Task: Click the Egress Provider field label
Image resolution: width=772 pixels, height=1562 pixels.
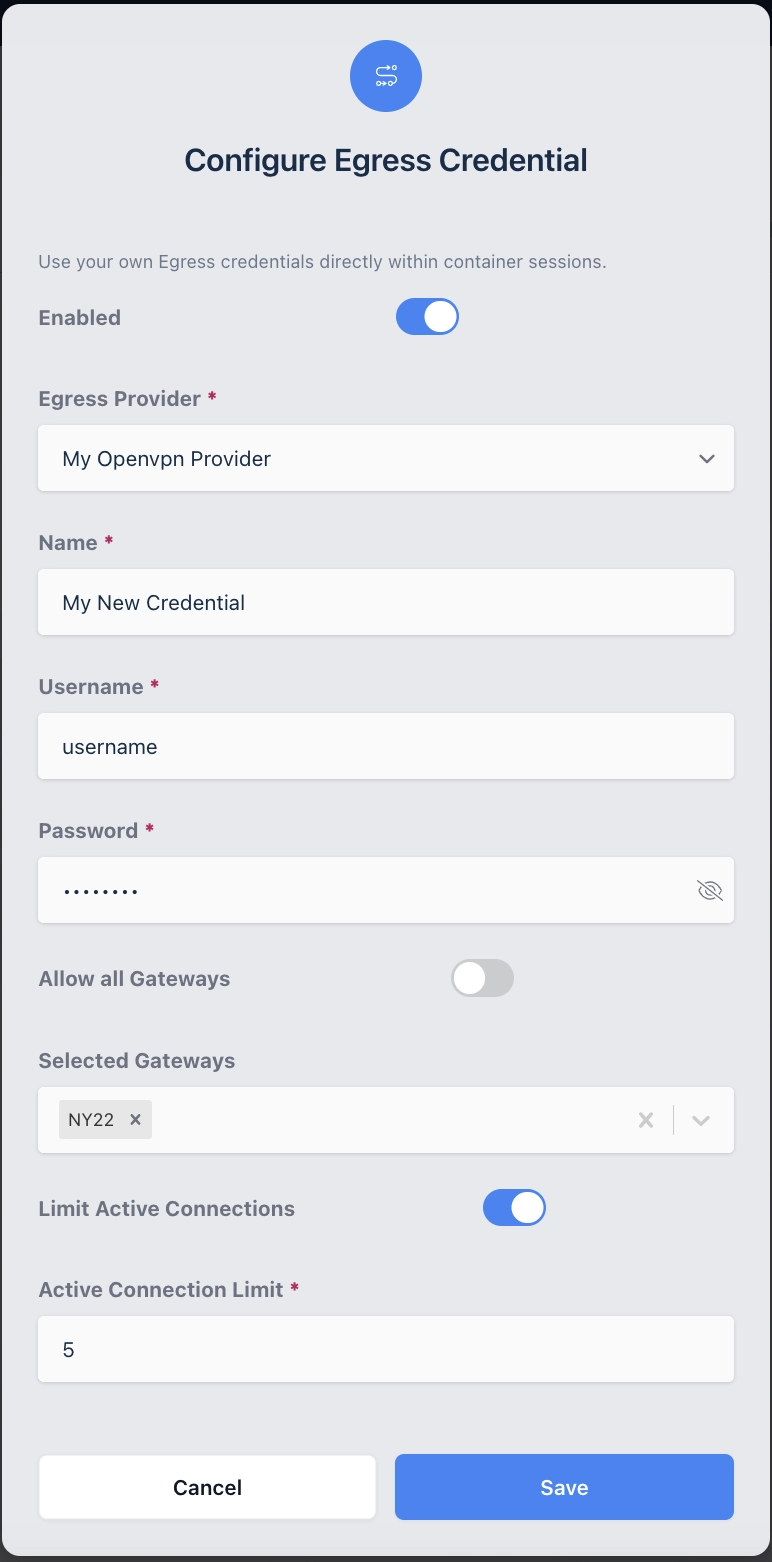Action: point(120,398)
